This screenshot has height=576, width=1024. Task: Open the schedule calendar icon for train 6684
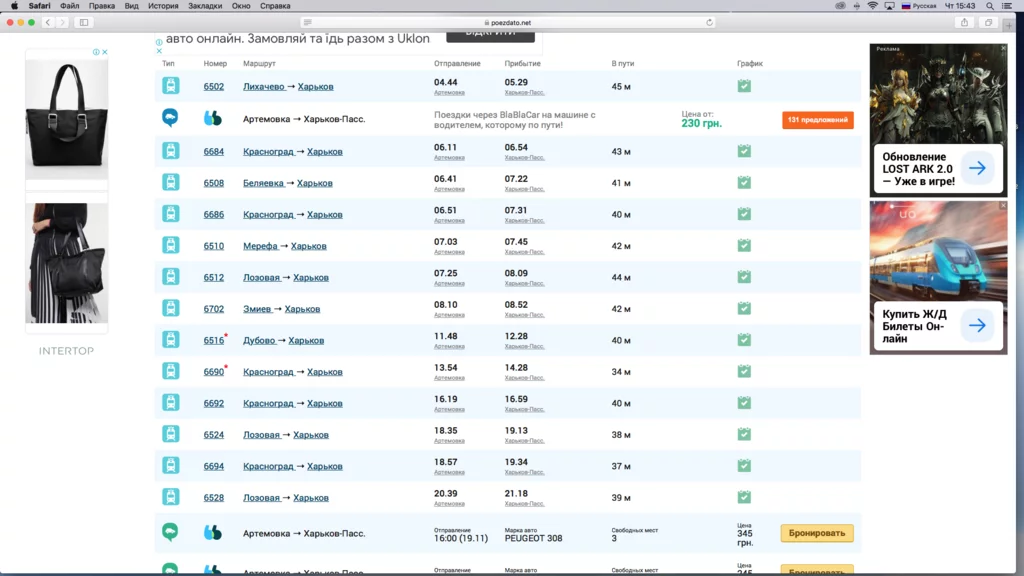point(744,151)
